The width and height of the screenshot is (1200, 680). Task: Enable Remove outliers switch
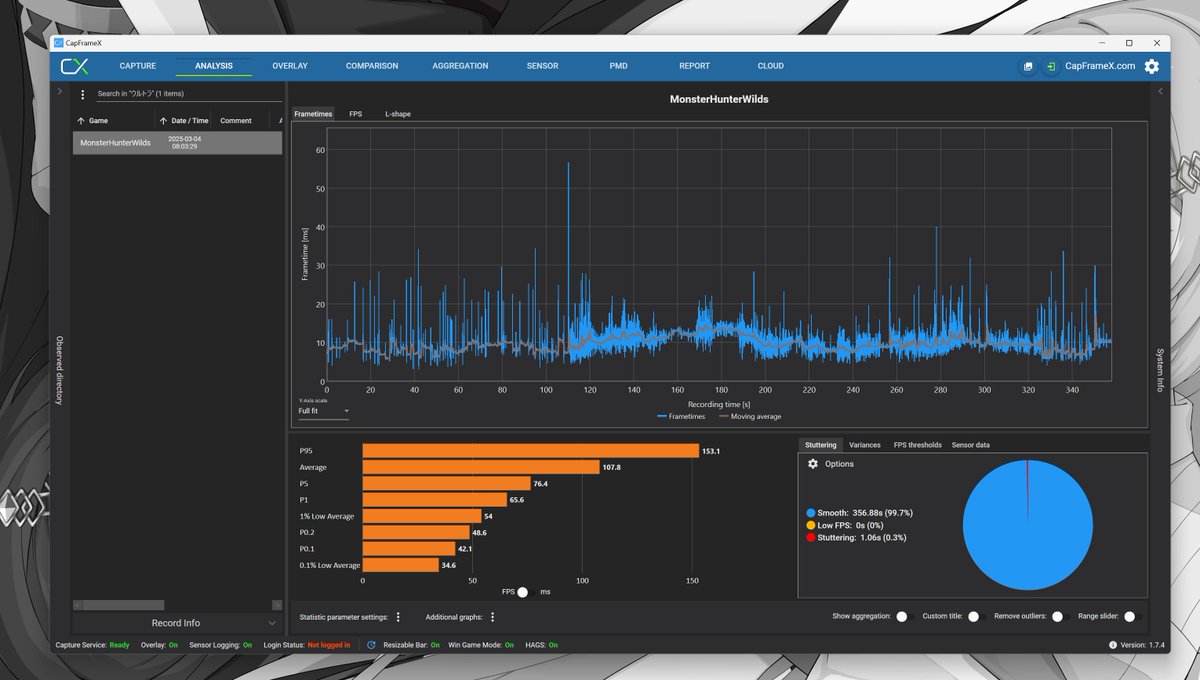(x=1060, y=616)
